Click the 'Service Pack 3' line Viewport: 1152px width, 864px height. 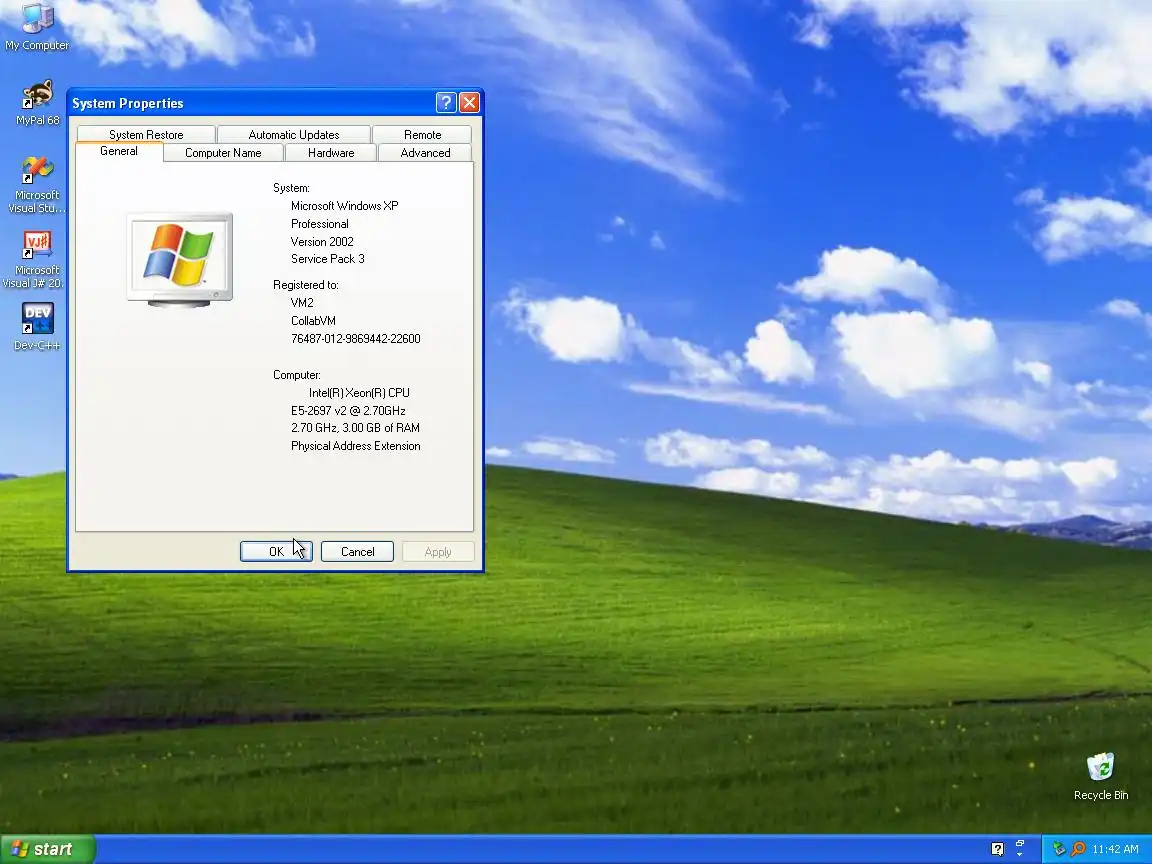[328, 259]
